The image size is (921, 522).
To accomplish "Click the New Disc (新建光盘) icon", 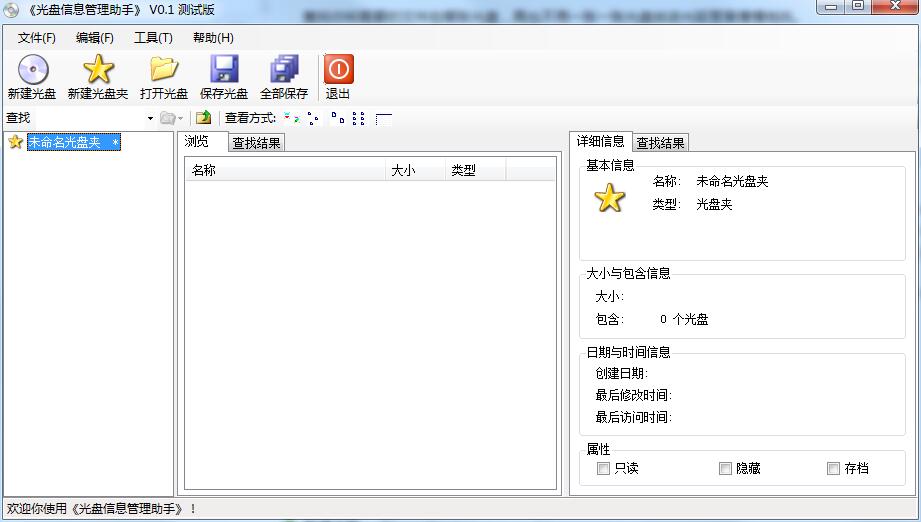I will point(32,70).
